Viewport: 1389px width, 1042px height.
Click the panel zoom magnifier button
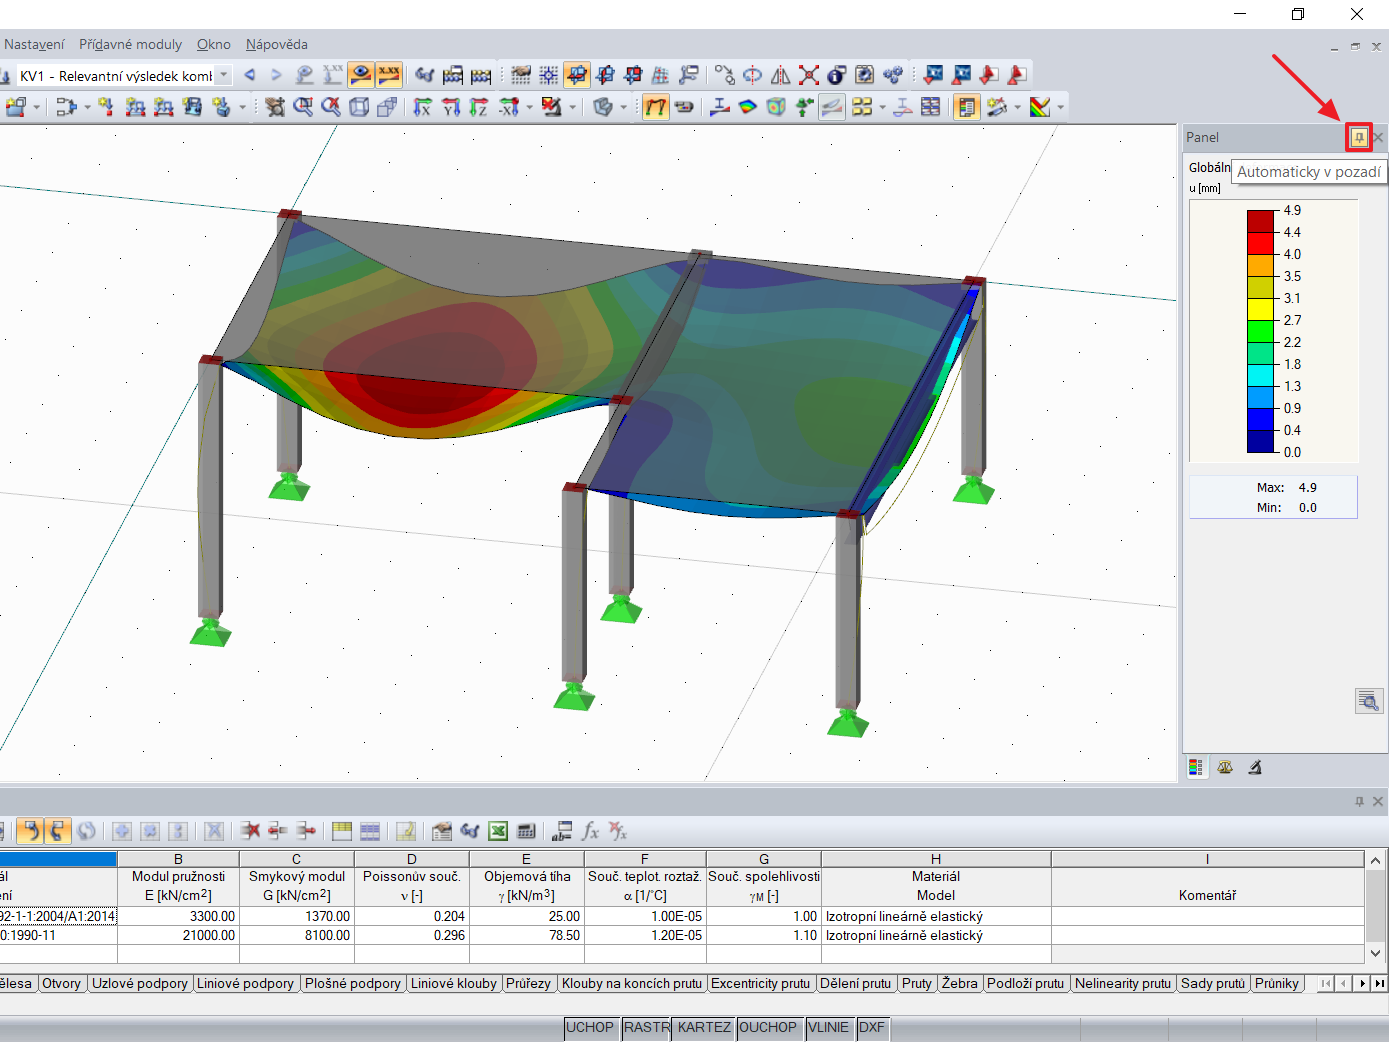pyautogui.click(x=1369, y=701)
